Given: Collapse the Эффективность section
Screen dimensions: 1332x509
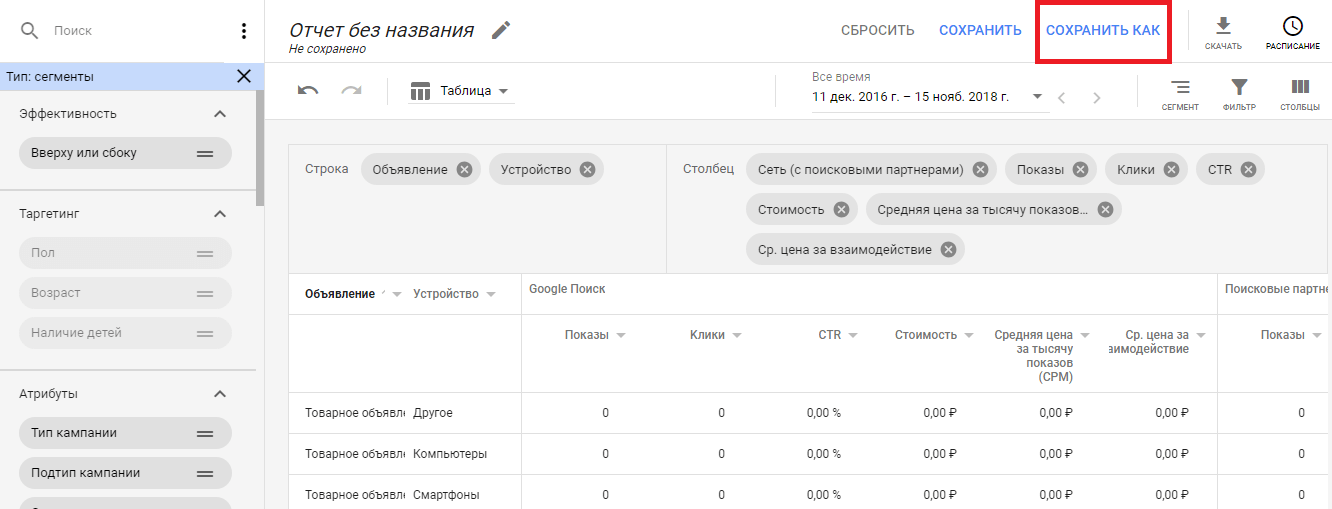Looking at the screenshot, I should [221, 114].
